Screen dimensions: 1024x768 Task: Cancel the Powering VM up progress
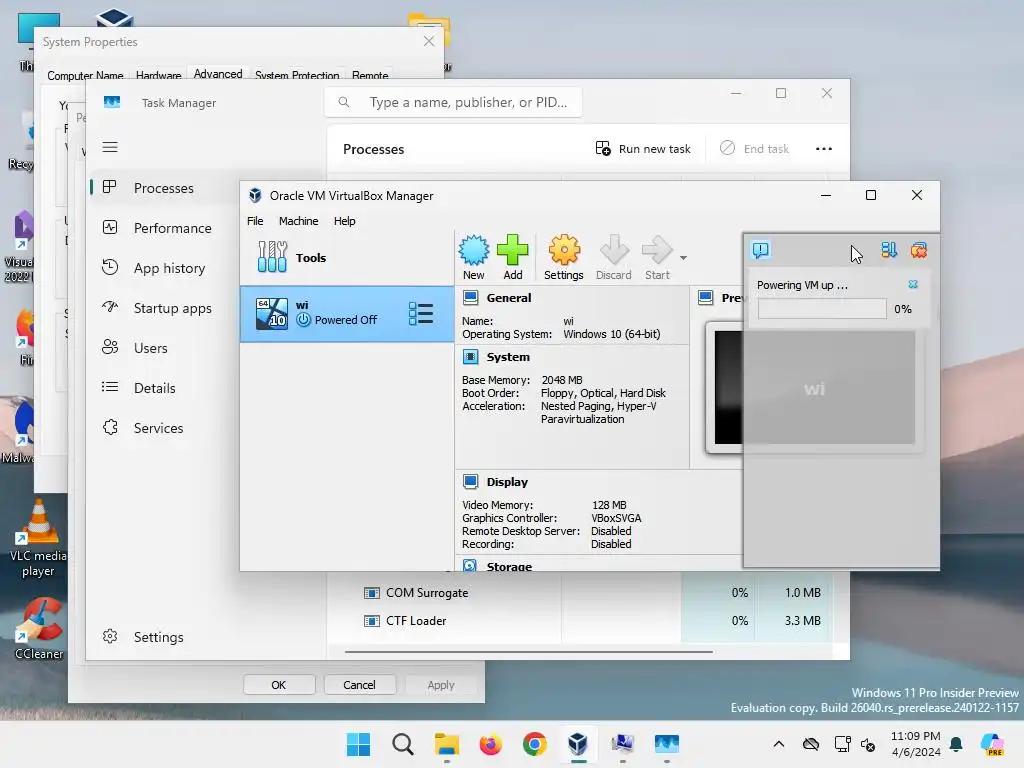913,285
